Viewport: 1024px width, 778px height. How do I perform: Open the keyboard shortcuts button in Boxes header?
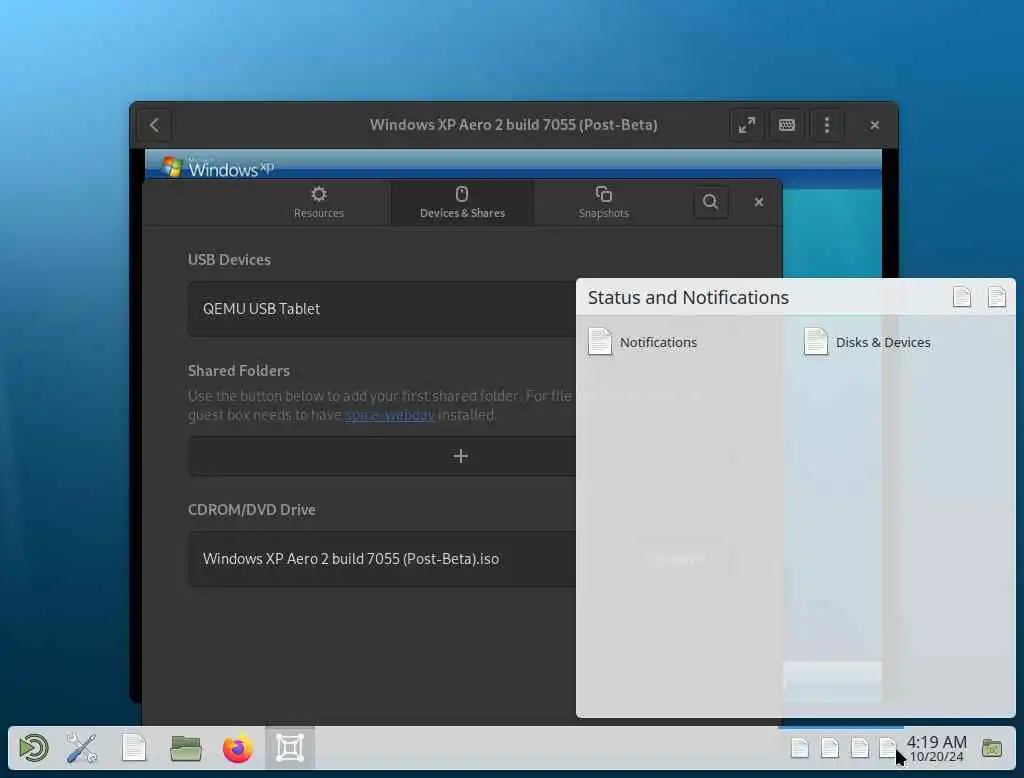(x=786, y=125)
